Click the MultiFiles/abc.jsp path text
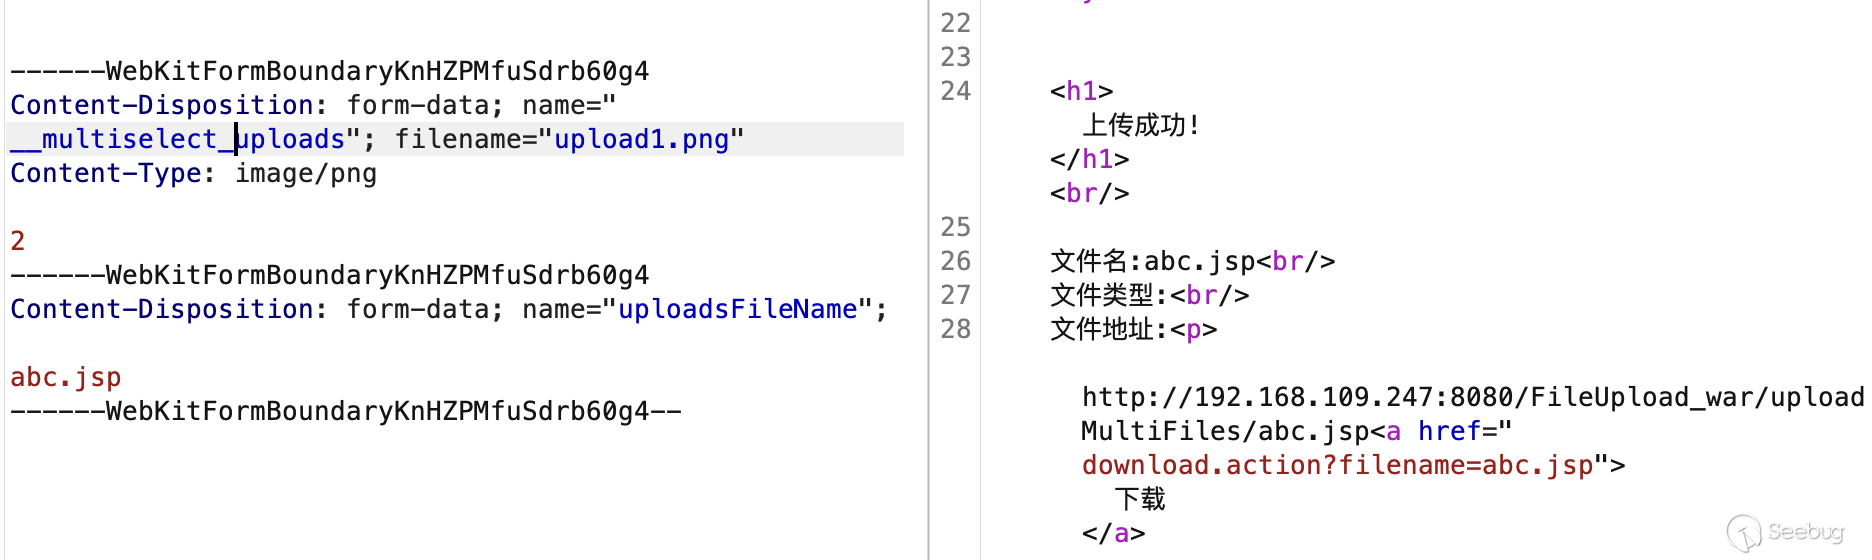The image size is (1872, 560). point(1225,431)
